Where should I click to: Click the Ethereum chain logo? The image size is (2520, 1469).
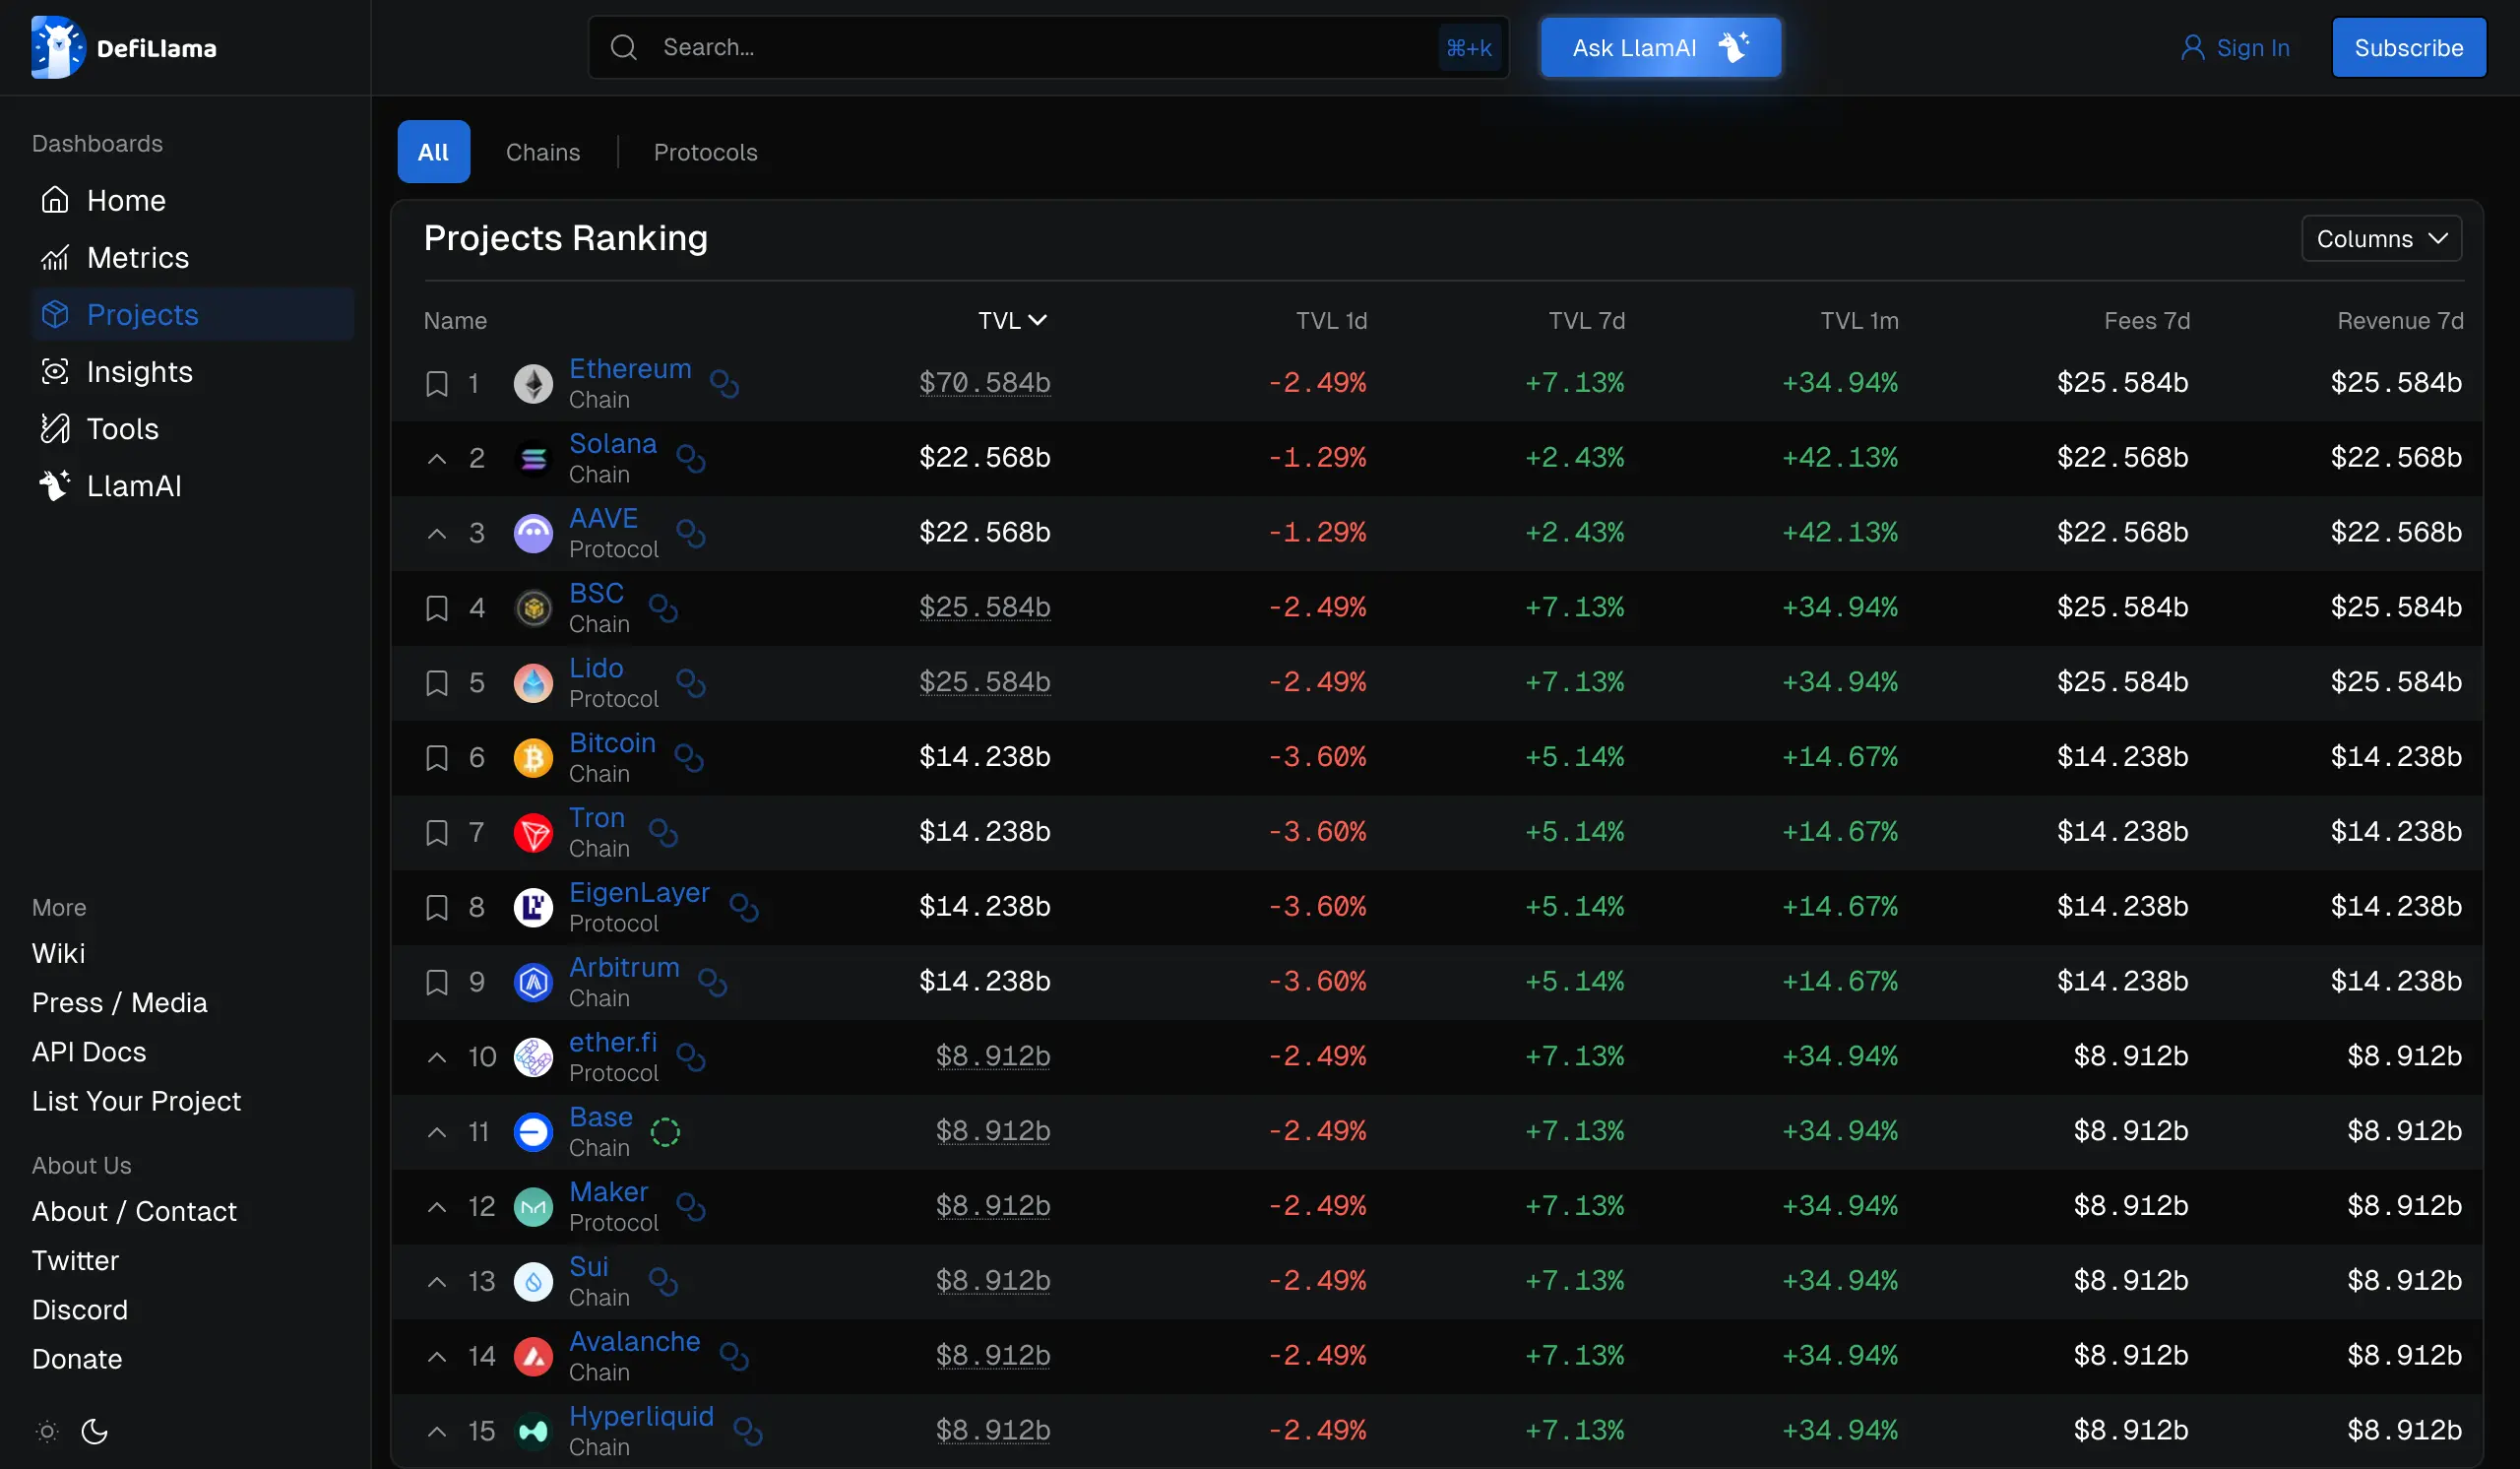point(533,383)
